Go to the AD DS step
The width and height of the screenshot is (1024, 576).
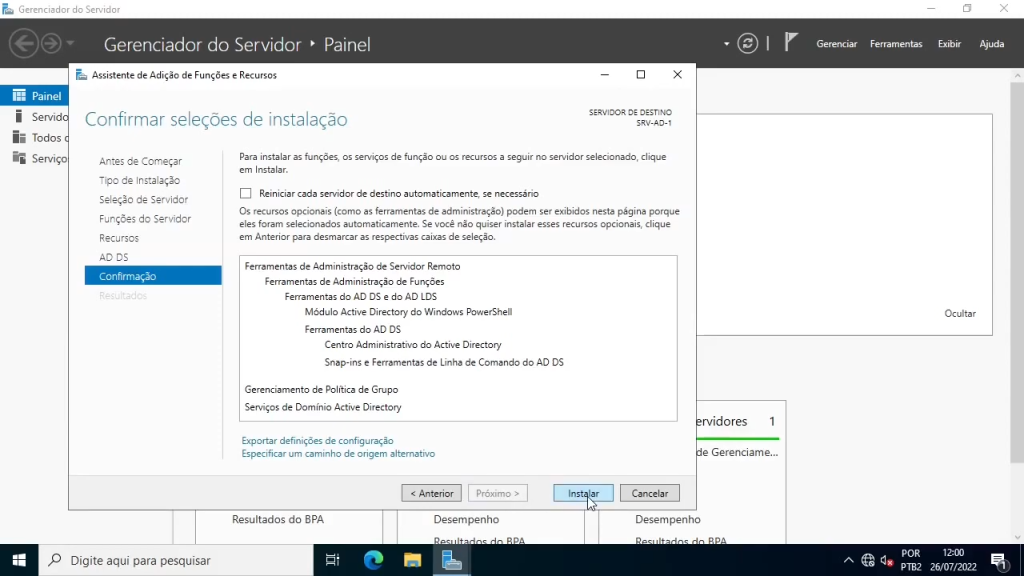(x=114, y=257)
